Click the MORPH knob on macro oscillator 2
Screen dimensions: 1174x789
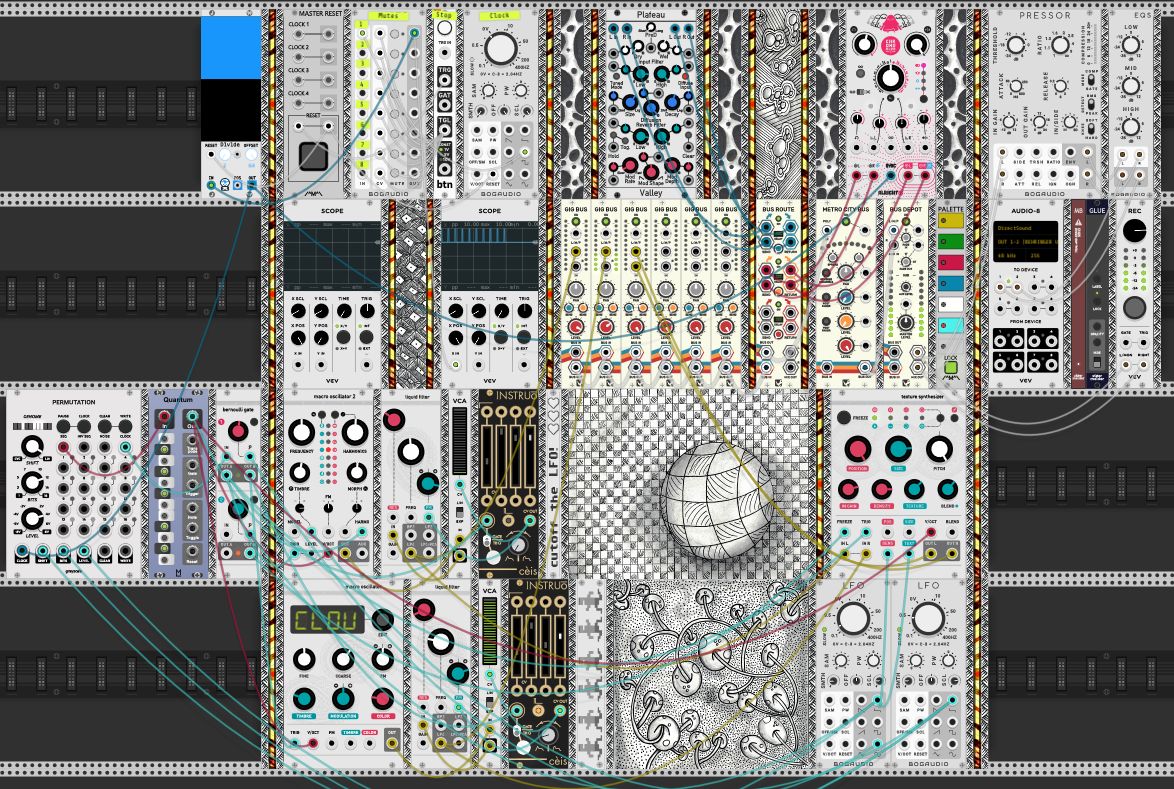pos(356,472)
